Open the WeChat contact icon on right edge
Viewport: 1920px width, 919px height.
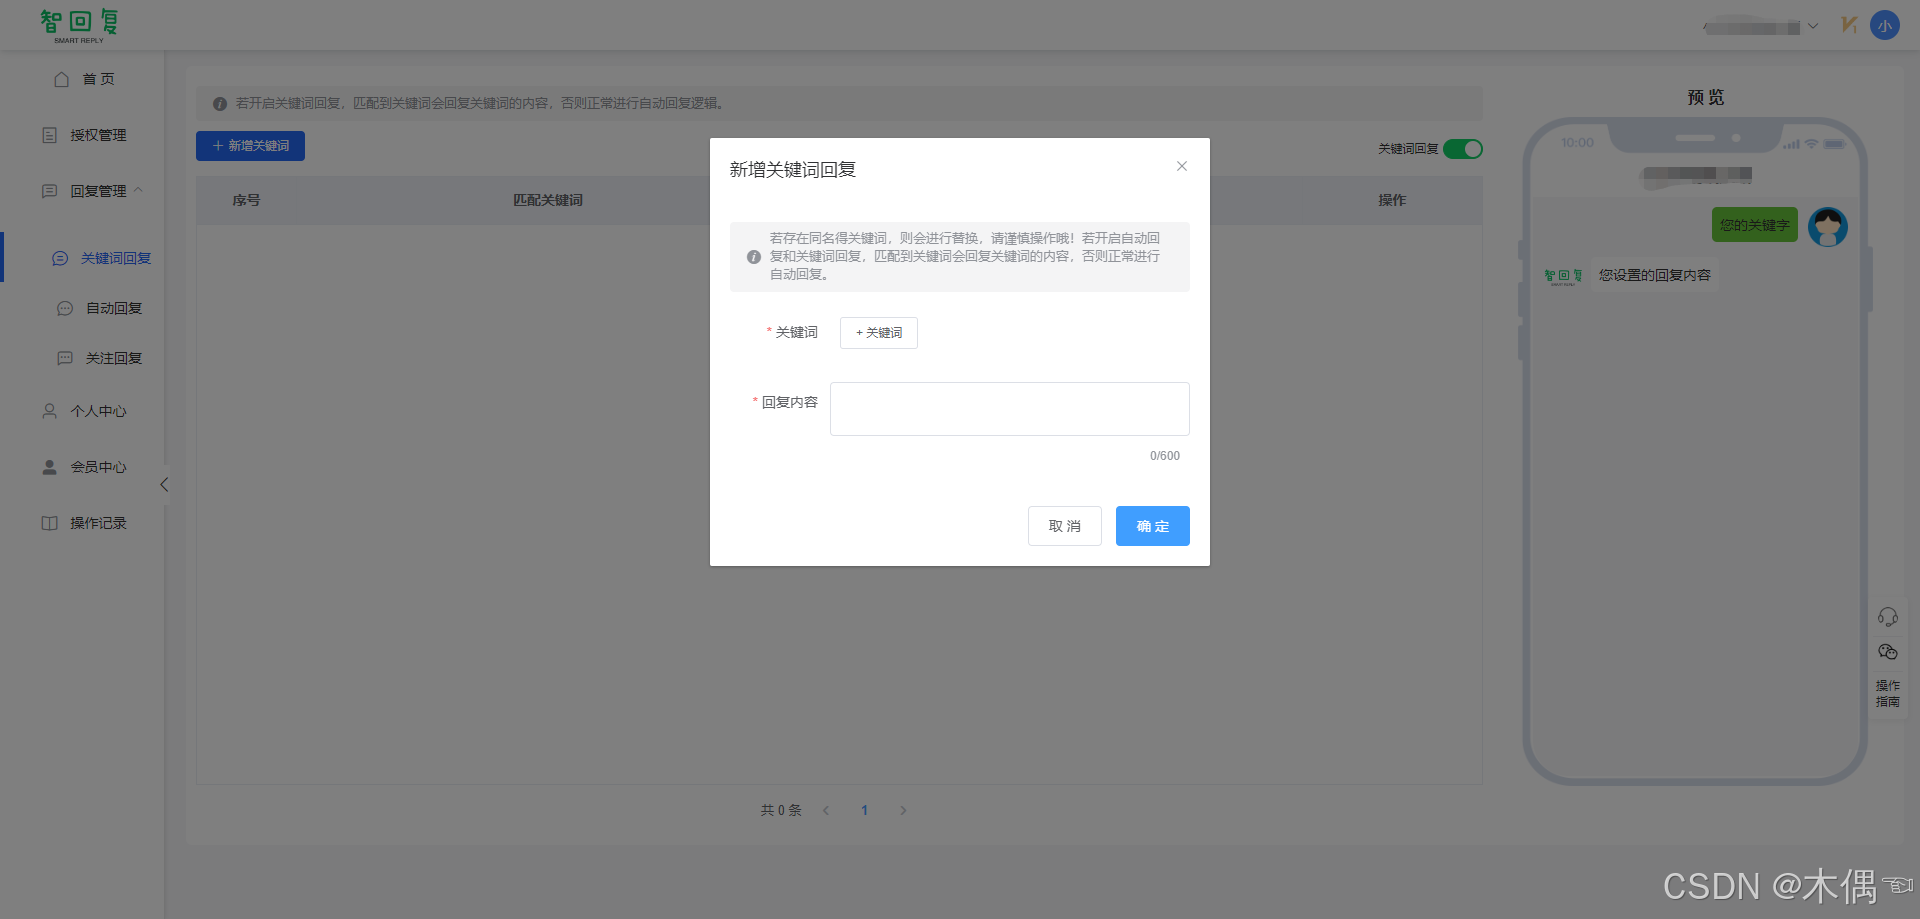(1889, 652)
